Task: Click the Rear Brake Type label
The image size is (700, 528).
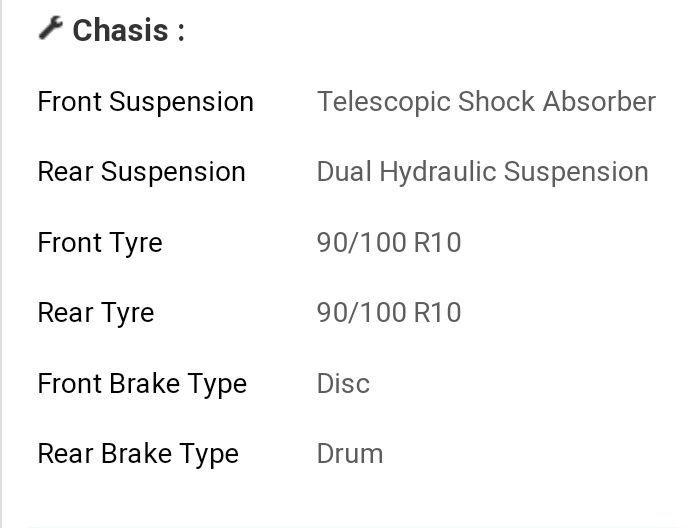Action: click(138, 454)
